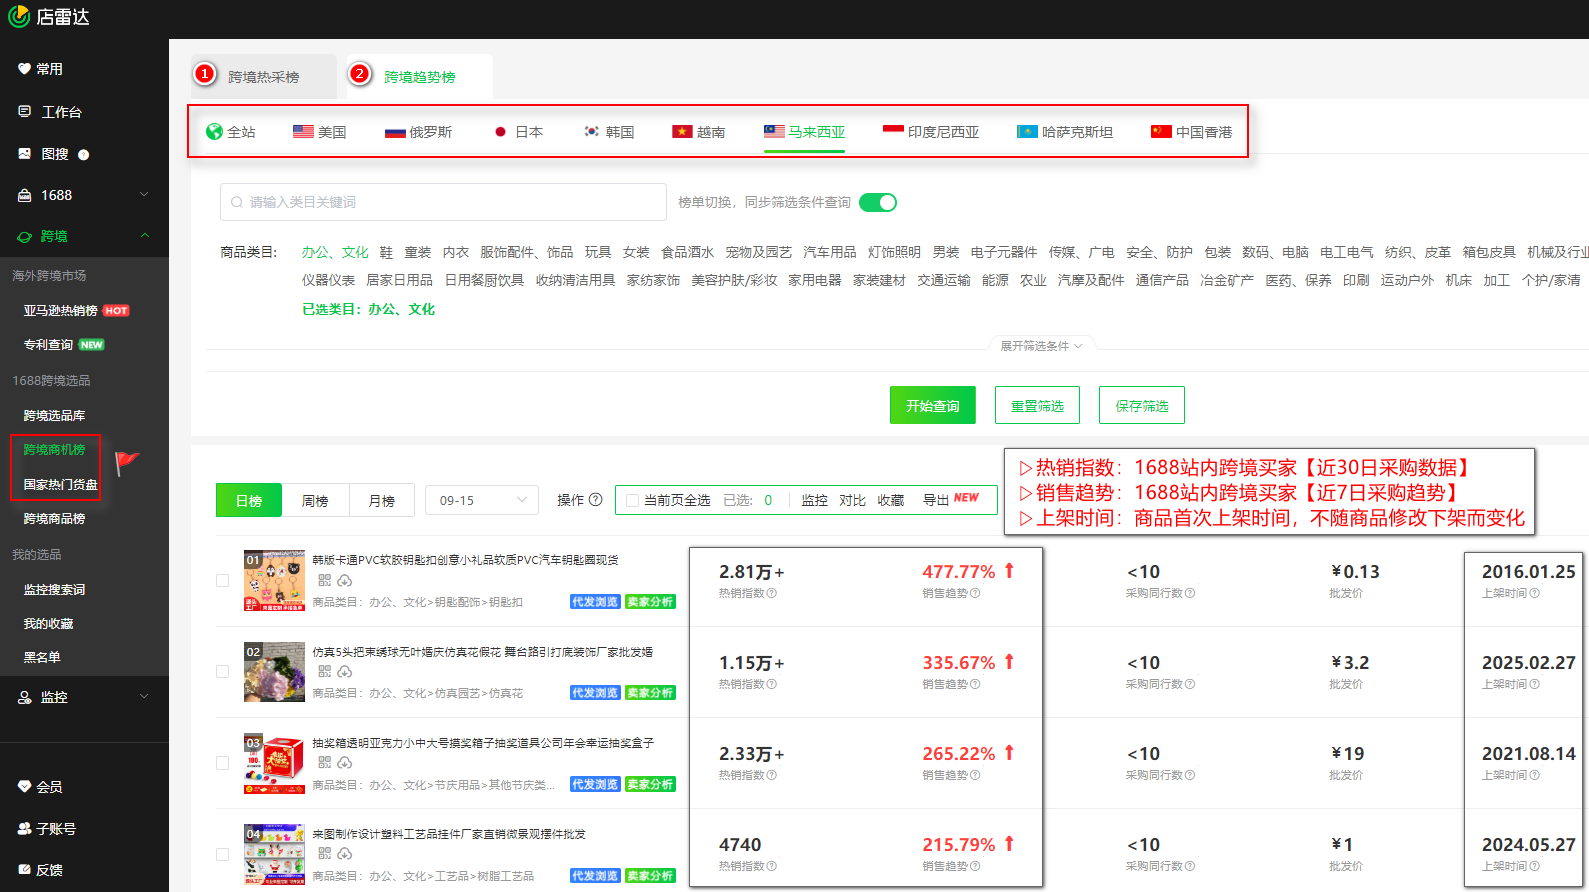This screenshot has height=892, width=1589.
Task: Select the 周榜 weekly ranking tab
Action: [315, 500]
